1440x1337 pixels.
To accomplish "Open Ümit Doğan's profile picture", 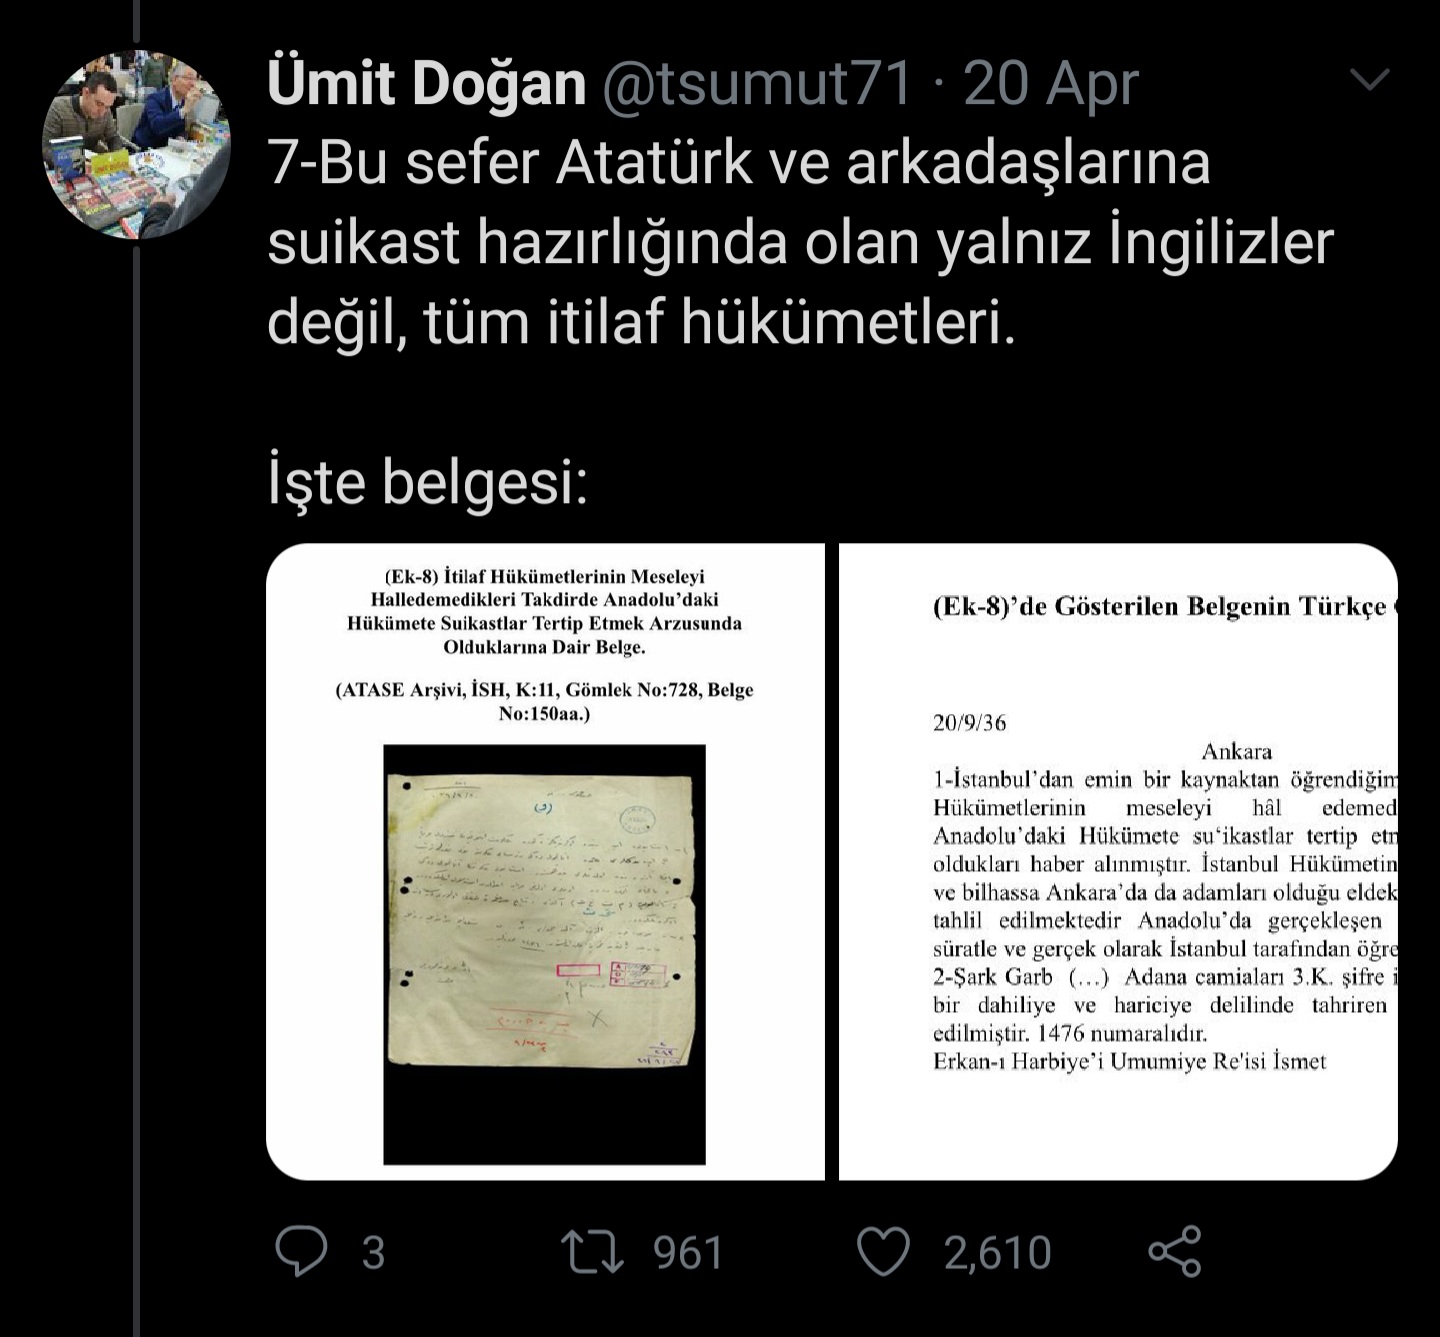I will [x=136, y=145].
